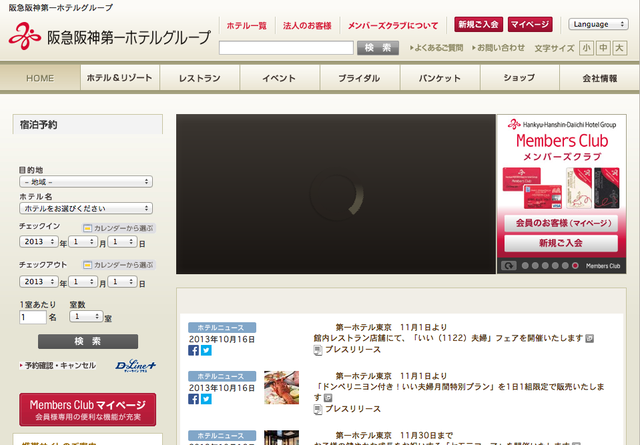Open the ドンペリニヨン付き特別プラン news headline

click(x=458, y=387)
